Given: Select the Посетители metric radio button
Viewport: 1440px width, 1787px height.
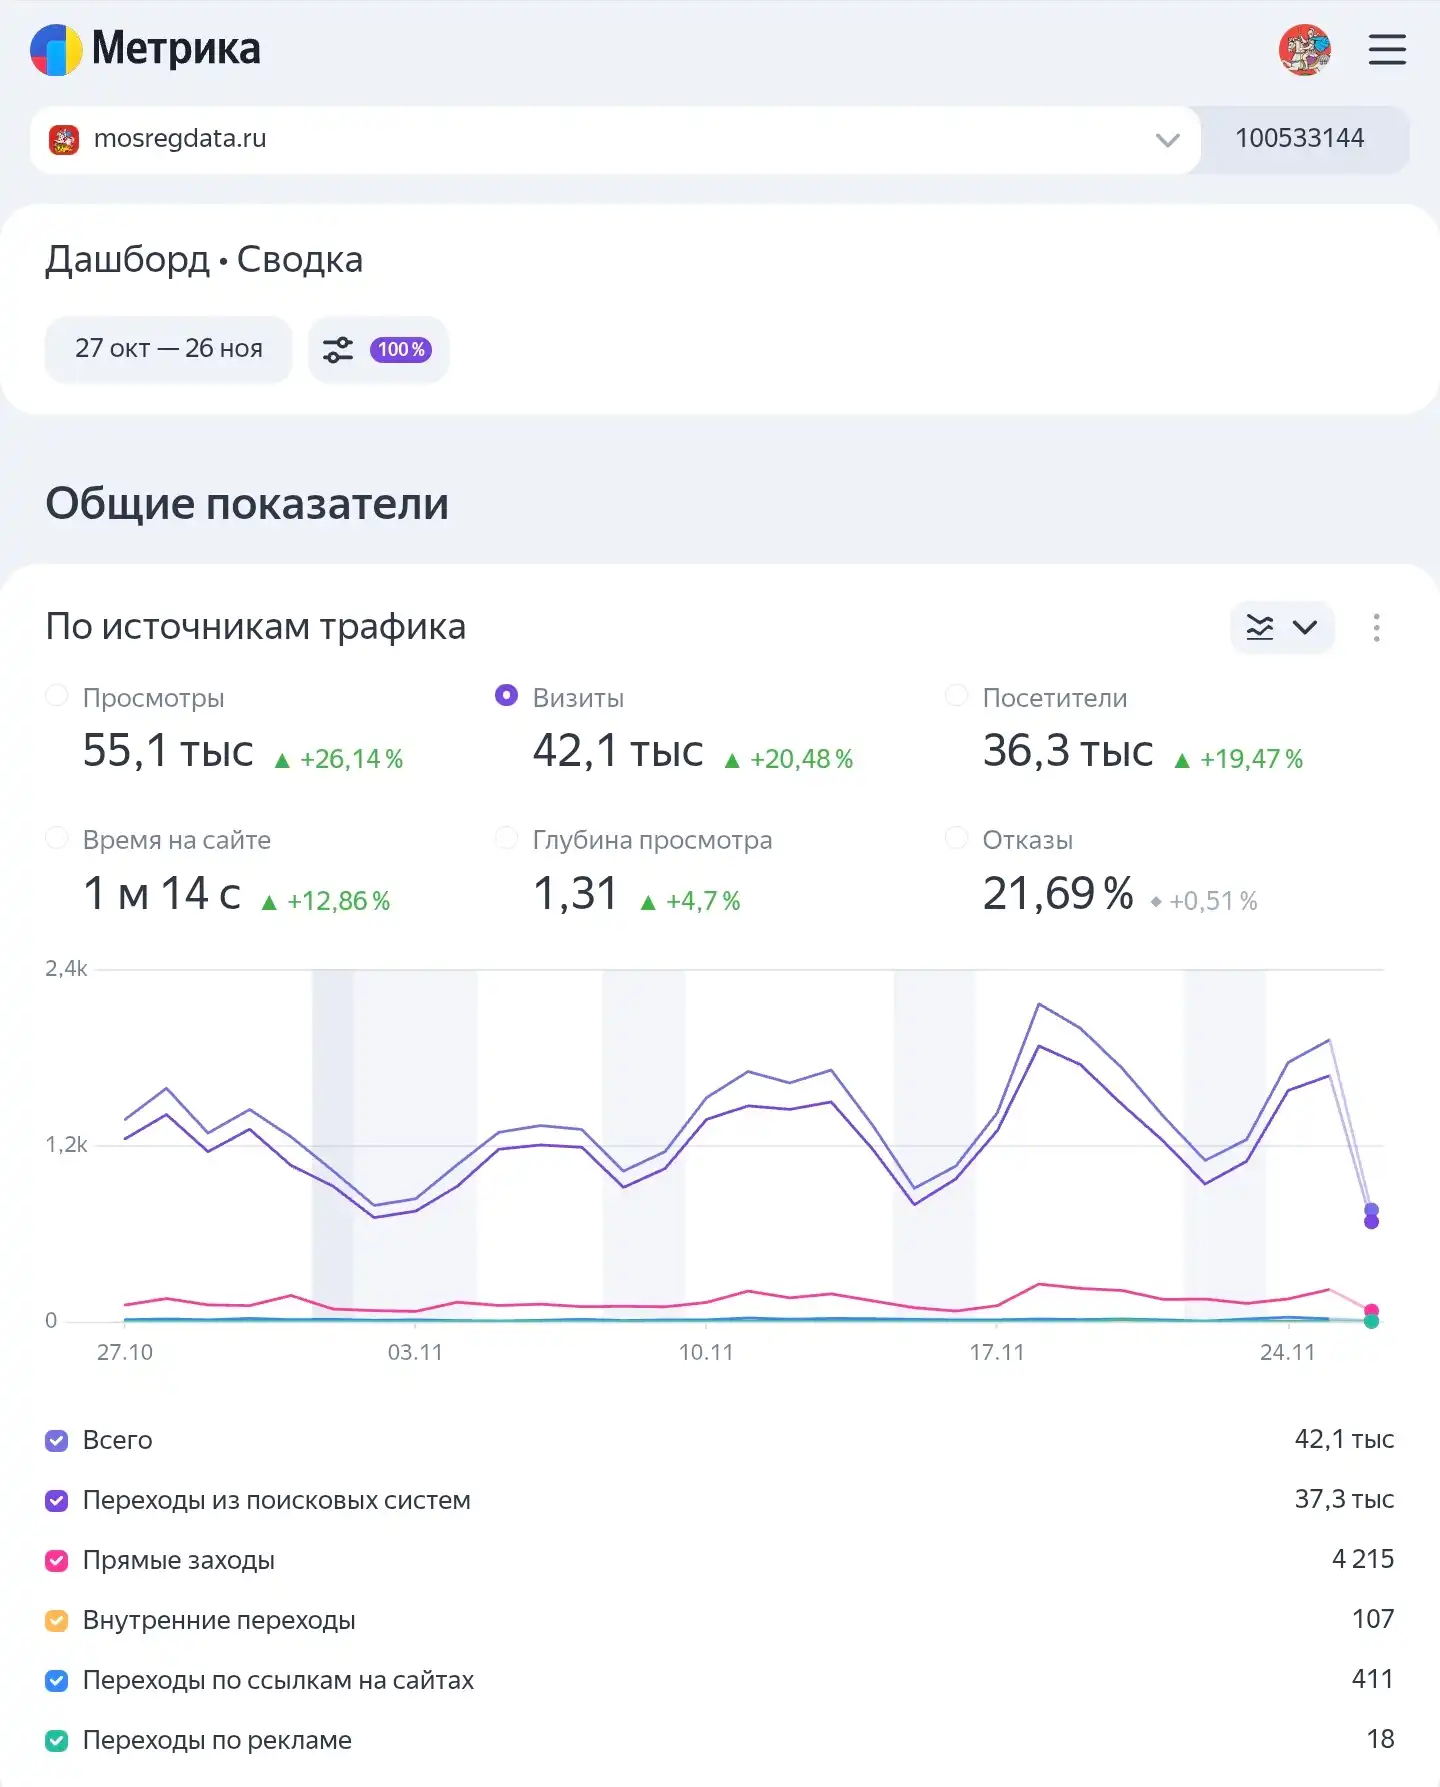Looking at the screenshot, I should (957, 696).
